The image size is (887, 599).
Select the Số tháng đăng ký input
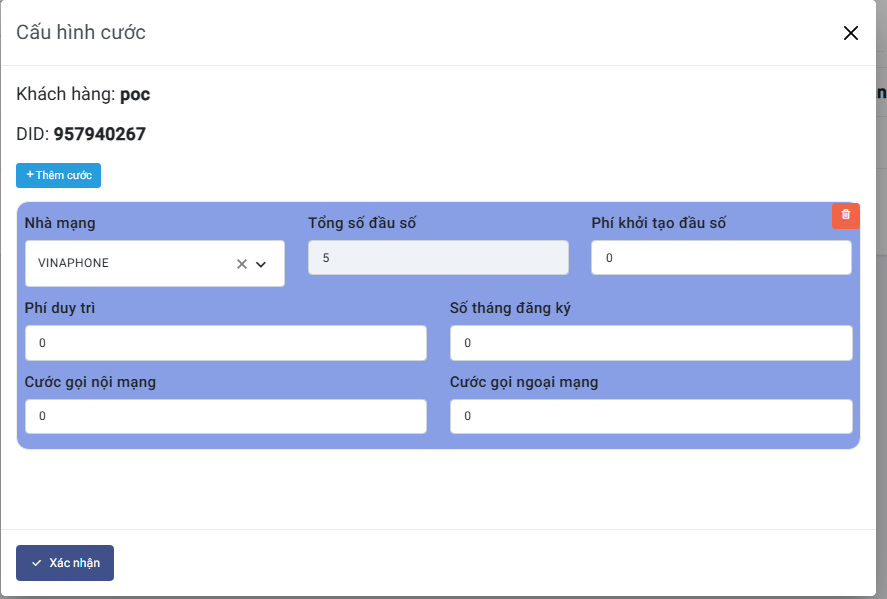(x=651, y=343)
